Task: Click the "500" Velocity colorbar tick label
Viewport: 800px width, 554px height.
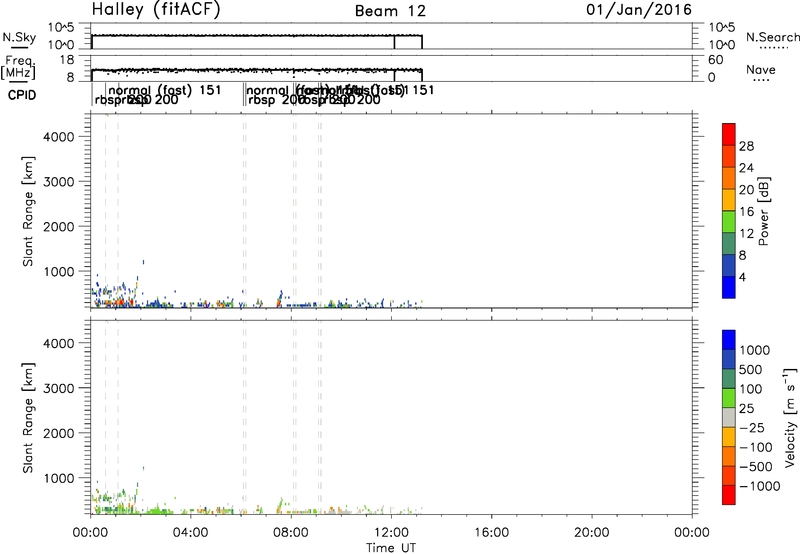Action: 753,370
